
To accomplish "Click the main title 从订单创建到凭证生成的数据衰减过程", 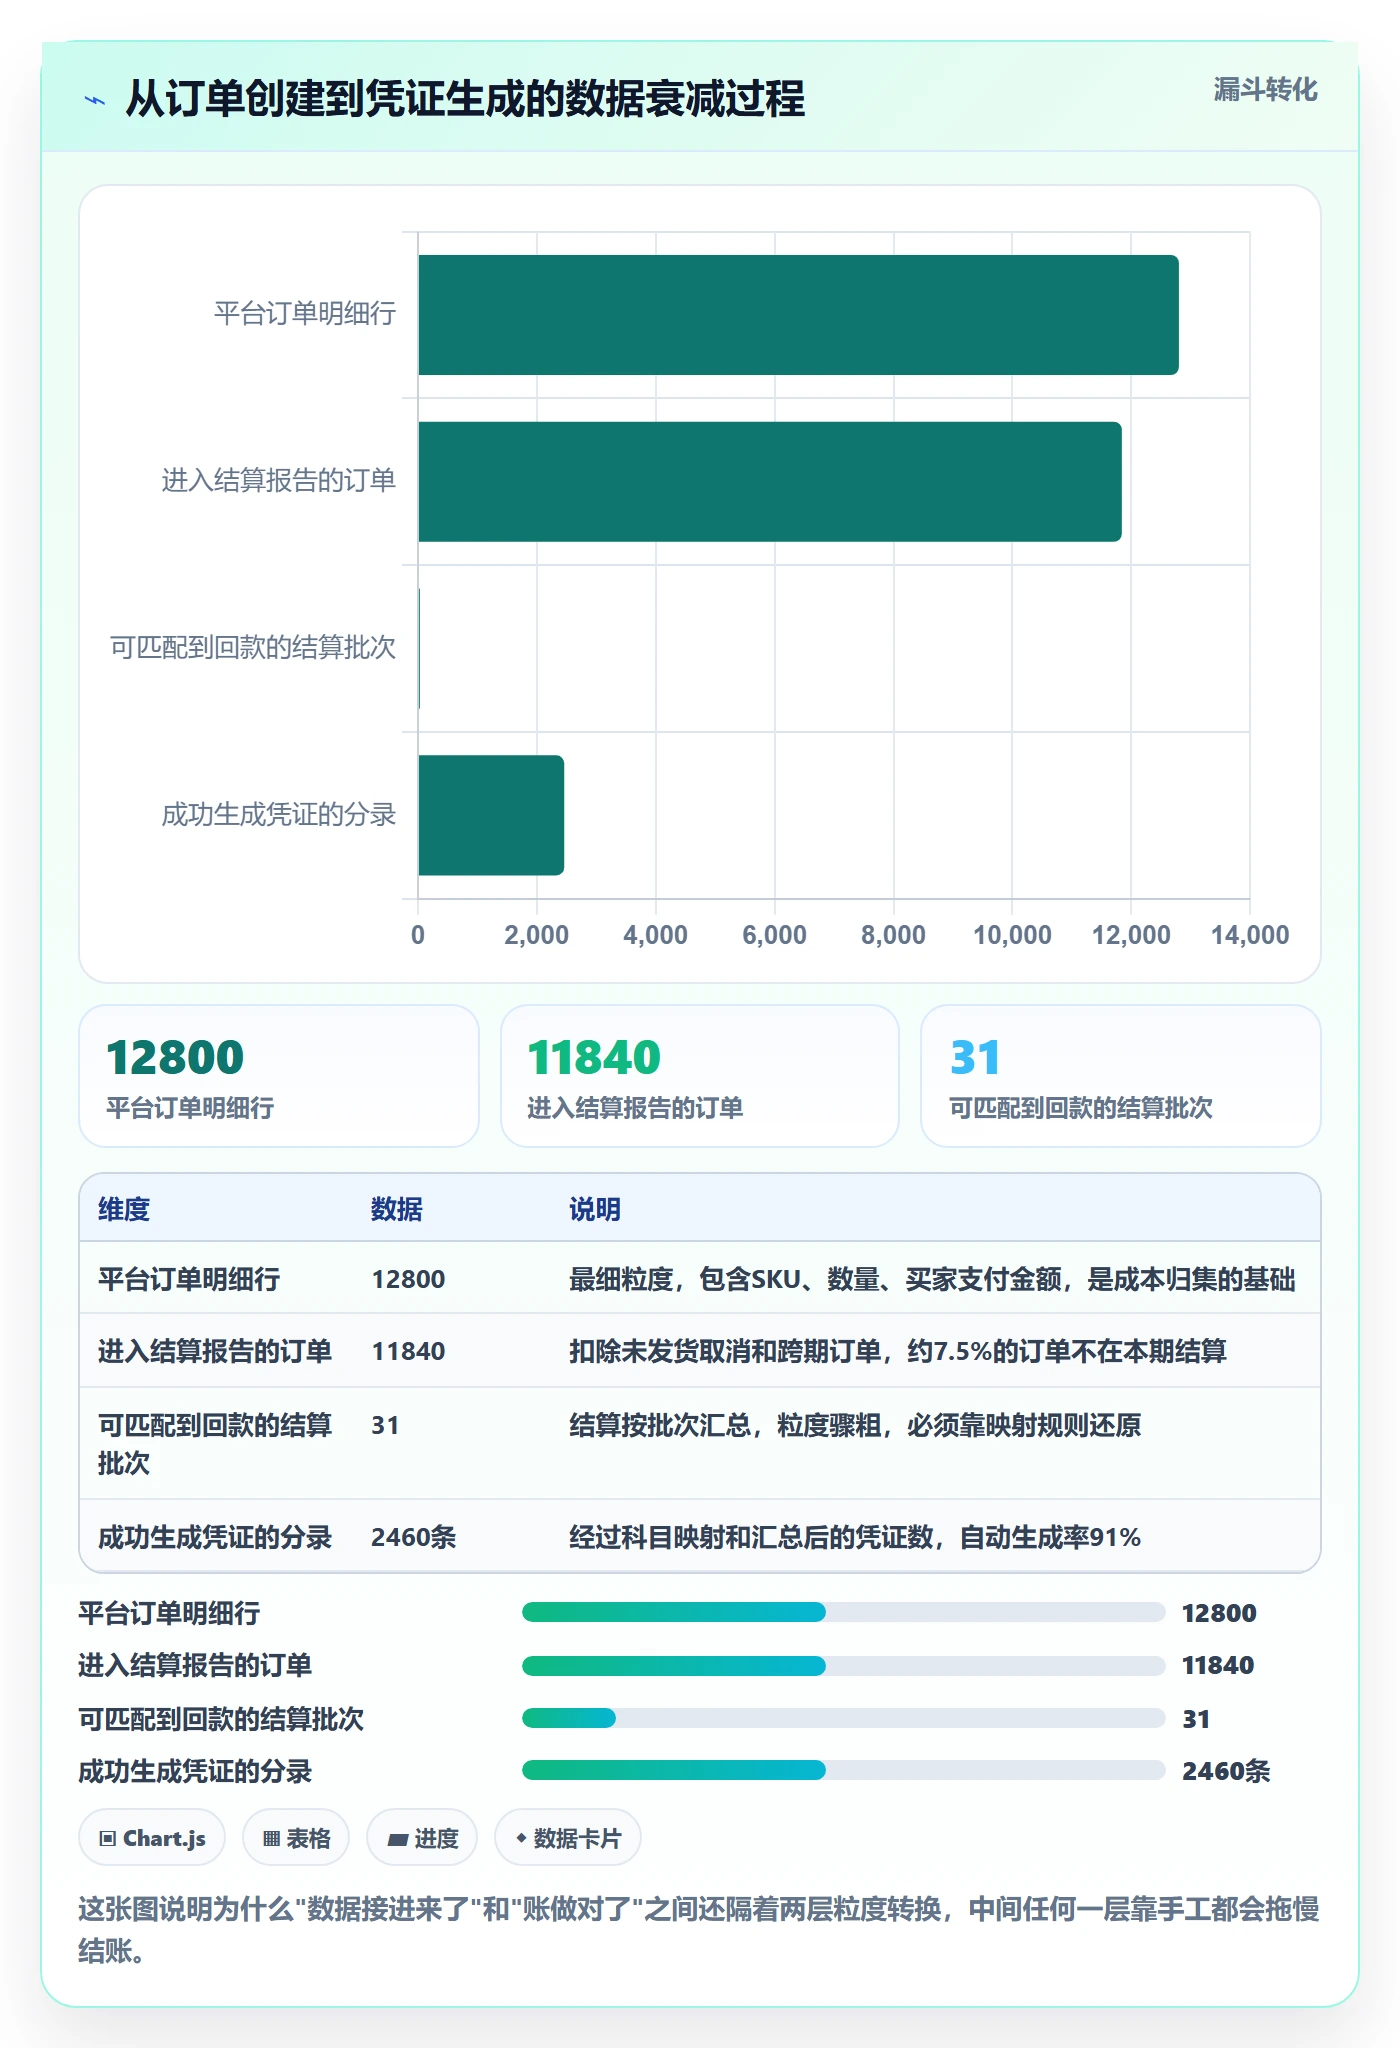I will pyautogui.click(x=465, y=99).
